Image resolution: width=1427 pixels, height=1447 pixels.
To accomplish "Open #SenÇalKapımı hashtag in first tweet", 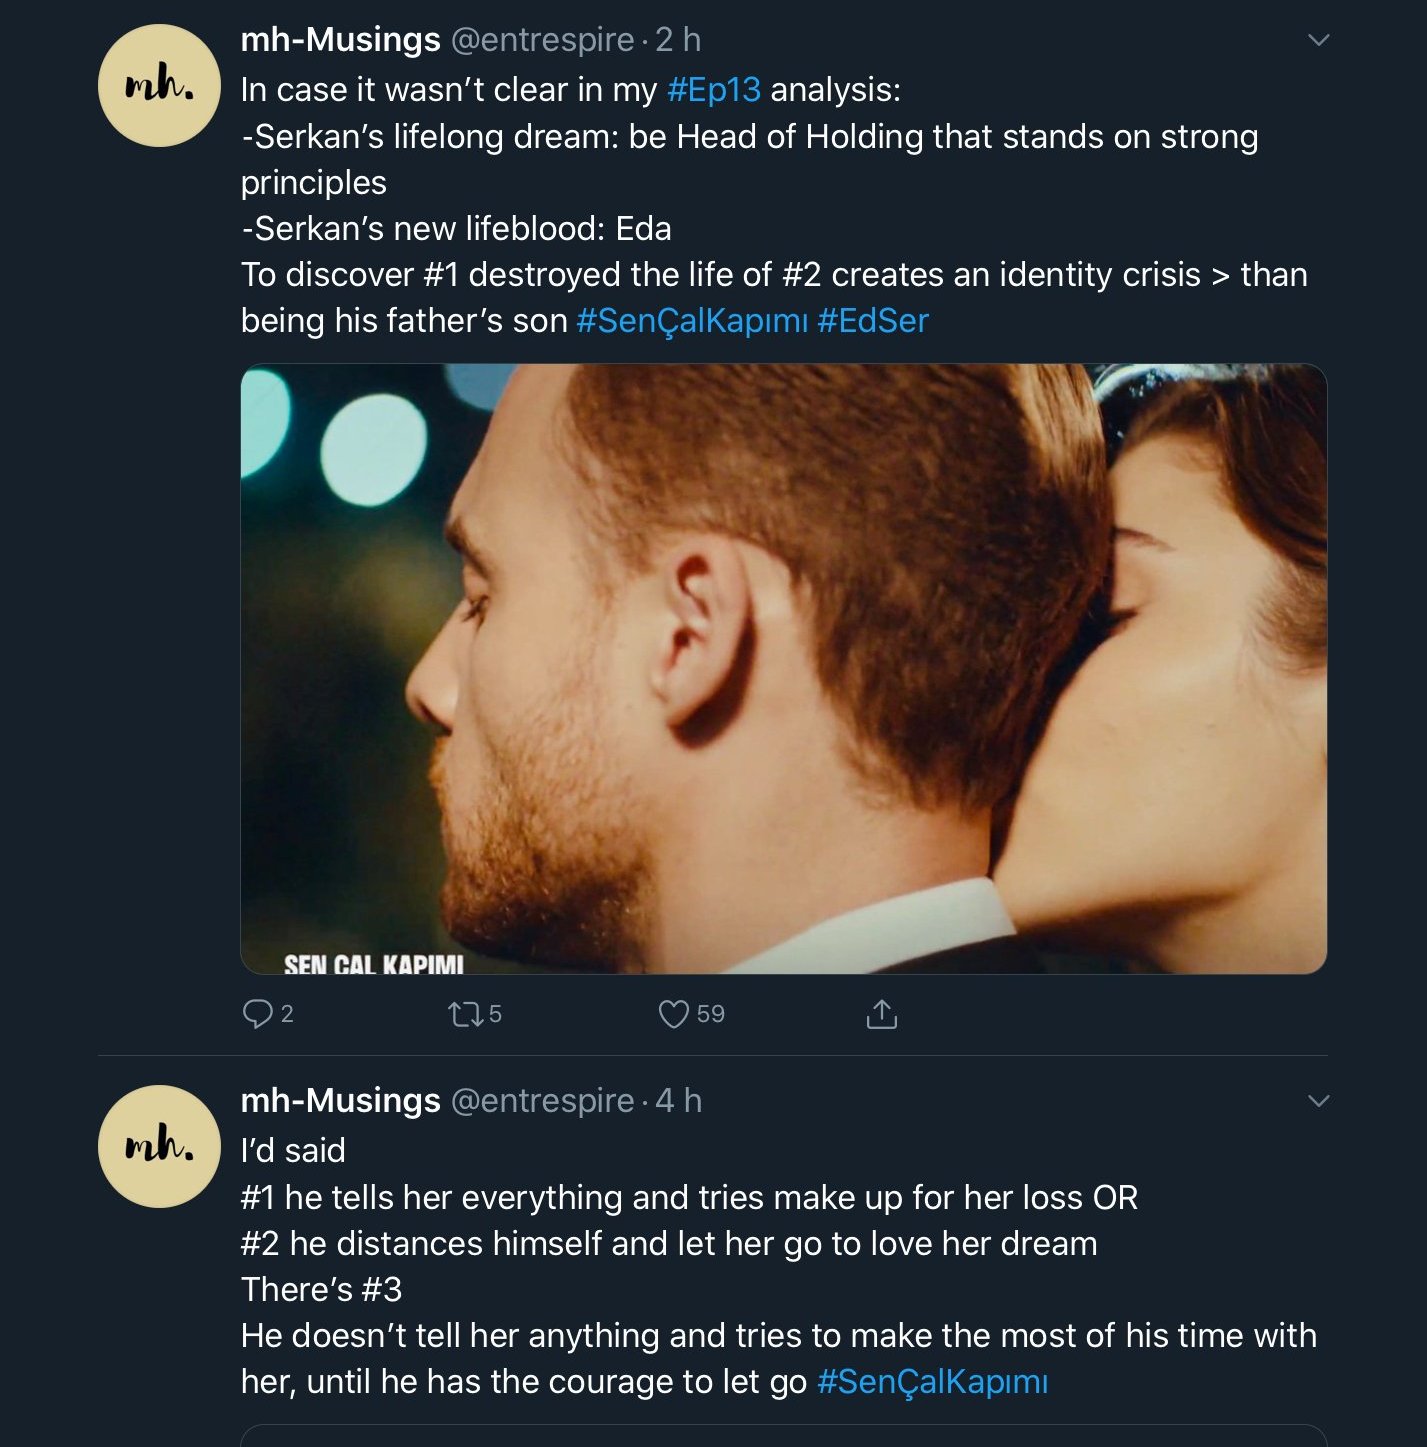I will 692,321.
